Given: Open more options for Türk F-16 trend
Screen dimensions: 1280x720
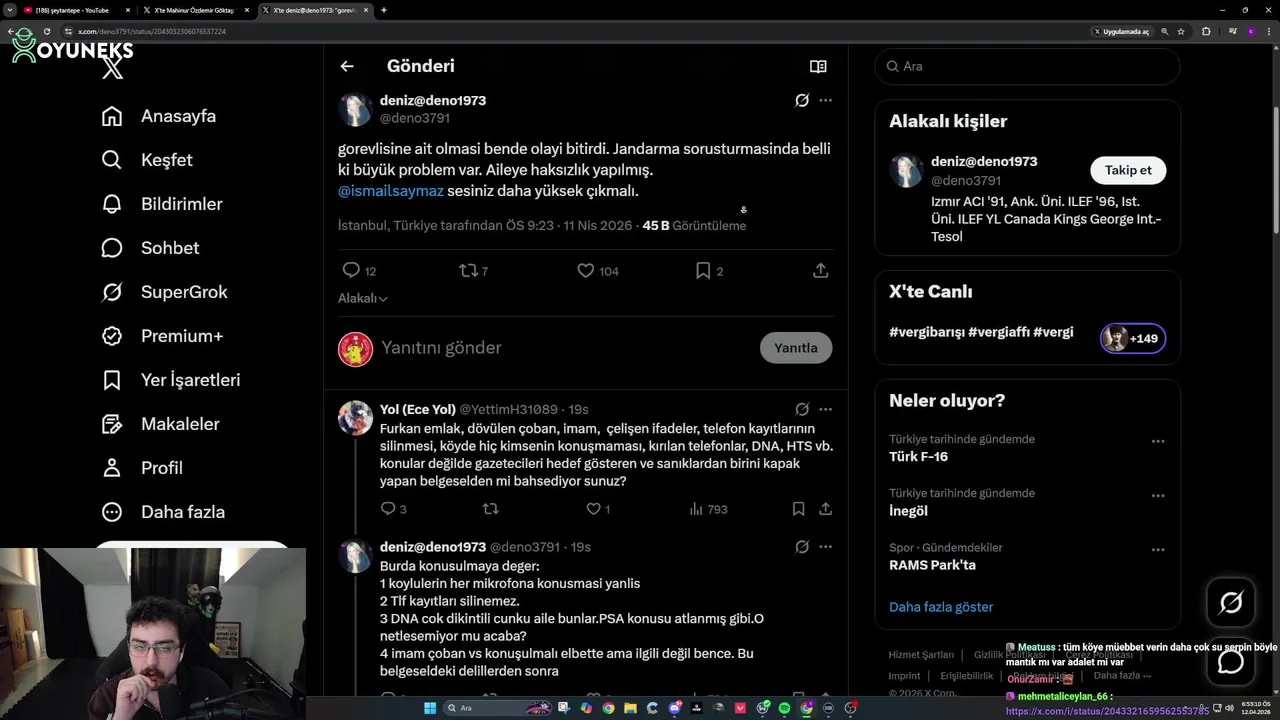Looking at the screenshot, I should (1158, 441).
